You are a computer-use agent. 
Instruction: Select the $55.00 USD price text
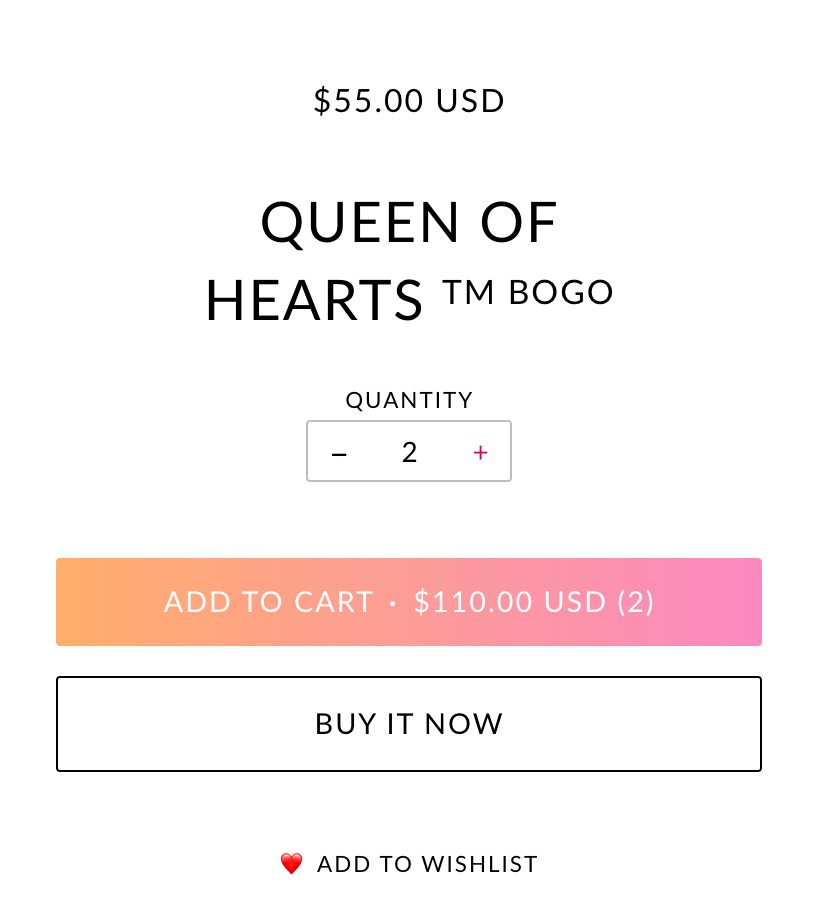pyautogui.click(x=409, y=101)
